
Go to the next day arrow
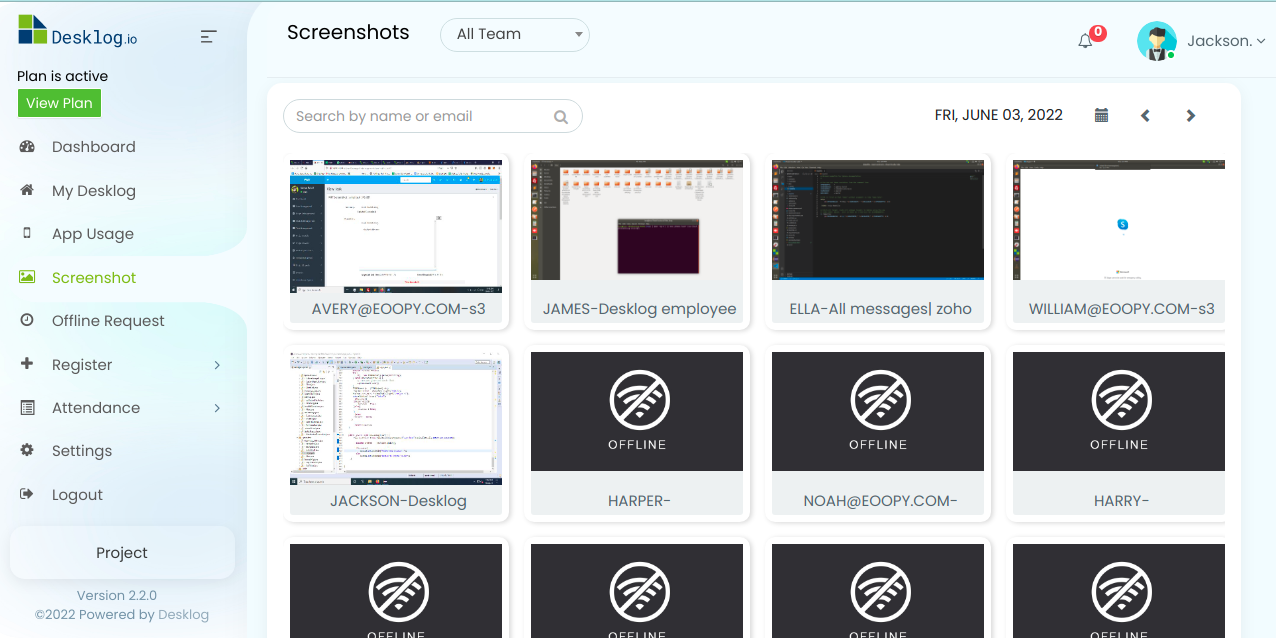click(1190, 116)
